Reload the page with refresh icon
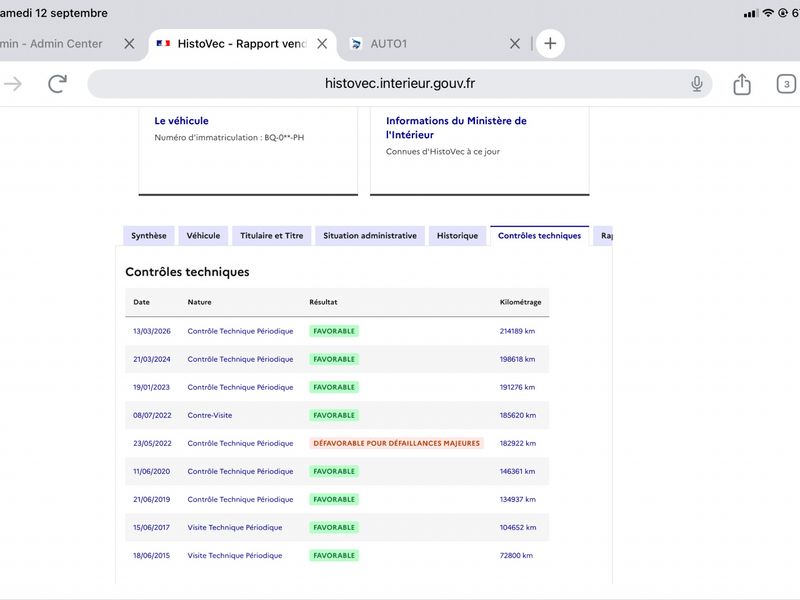 [58, 84]
